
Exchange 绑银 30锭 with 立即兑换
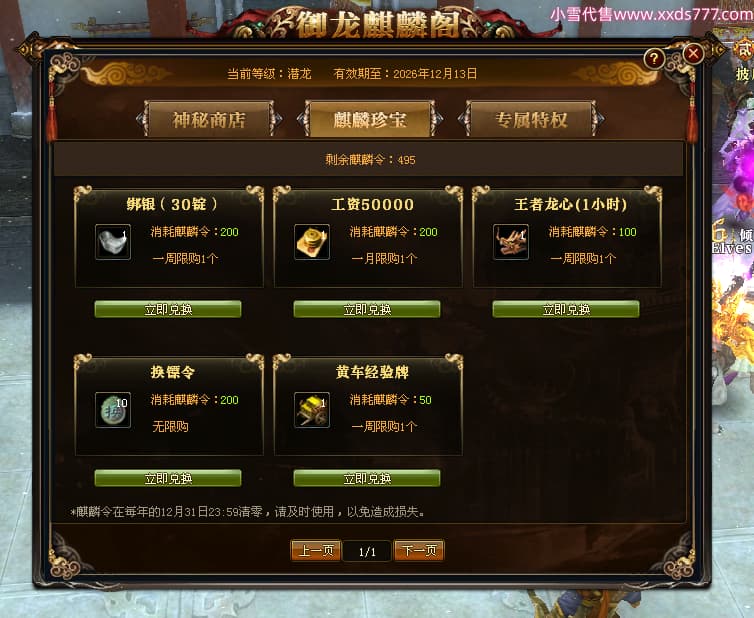(x=168, y=309)
